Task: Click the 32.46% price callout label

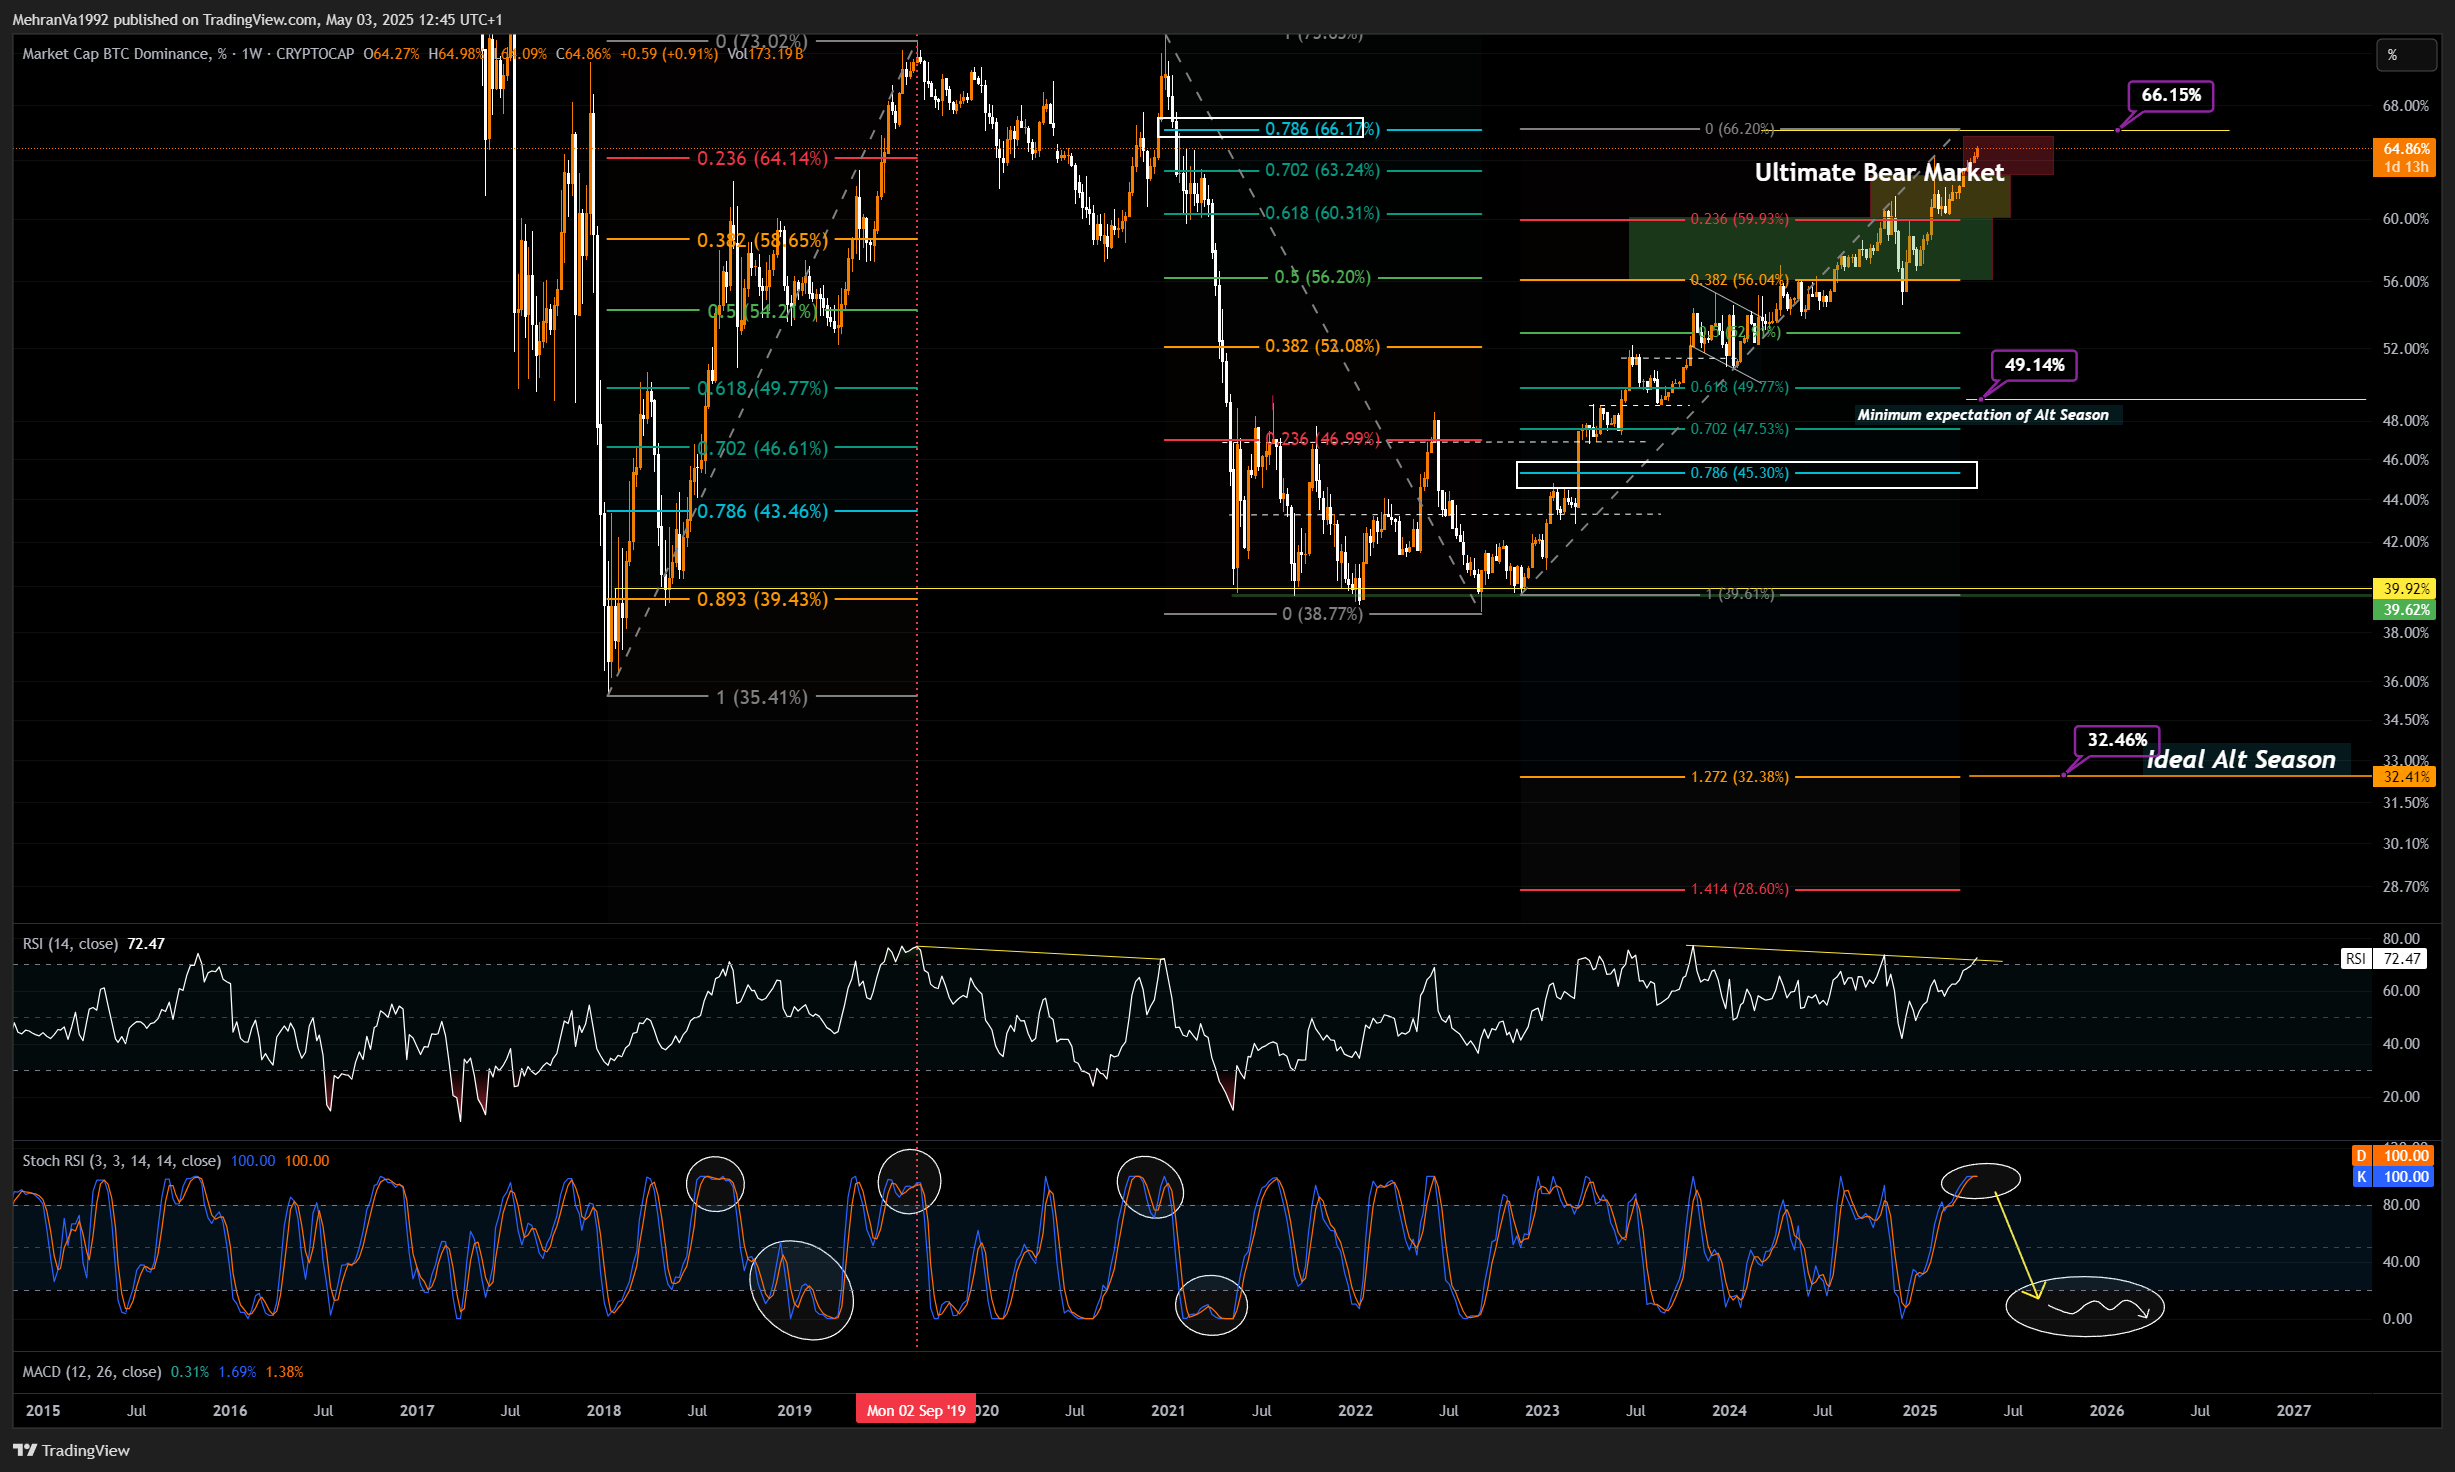Action: click(x=2117, y=740)
